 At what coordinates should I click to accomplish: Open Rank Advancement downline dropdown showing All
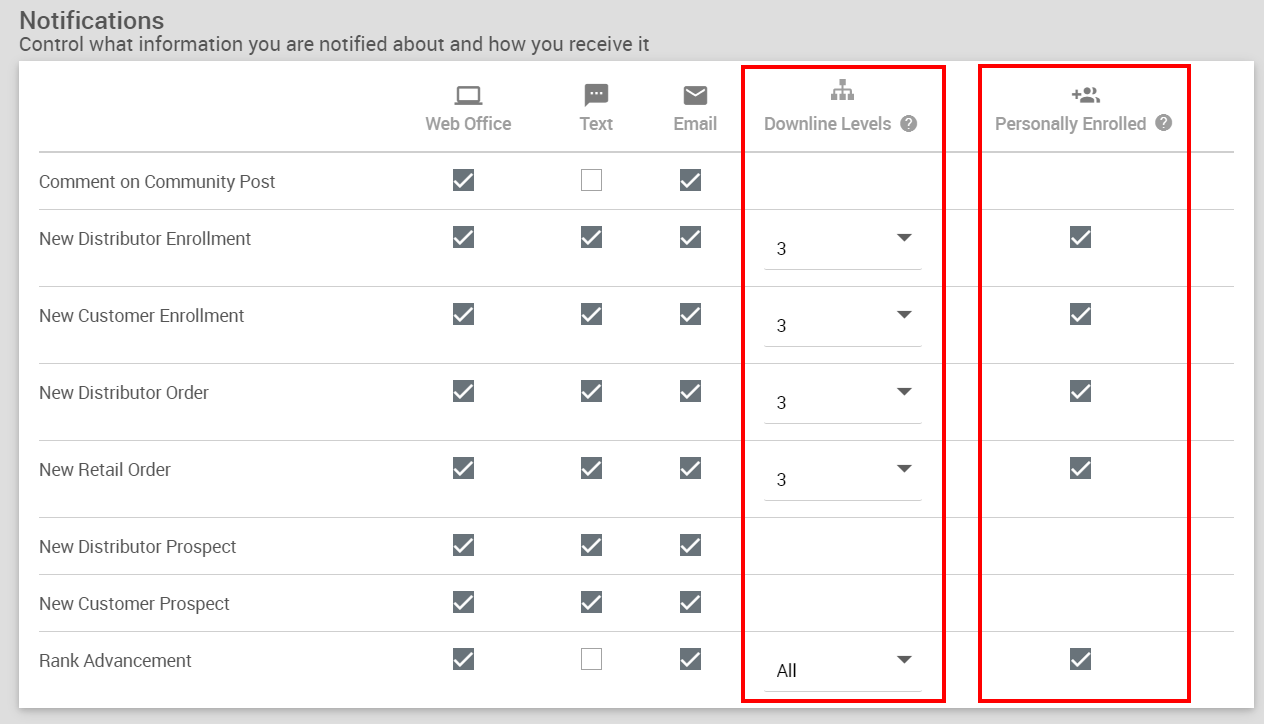pyautogui.click(x=842, y=669)
